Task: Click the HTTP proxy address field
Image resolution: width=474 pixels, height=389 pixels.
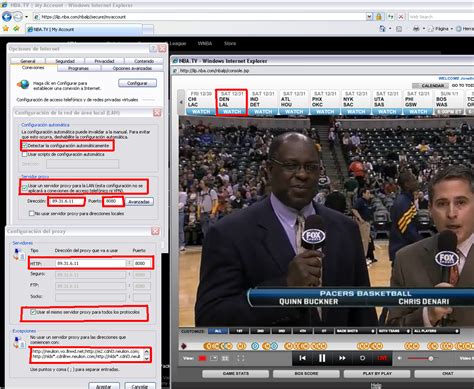Action: (91, 263)
